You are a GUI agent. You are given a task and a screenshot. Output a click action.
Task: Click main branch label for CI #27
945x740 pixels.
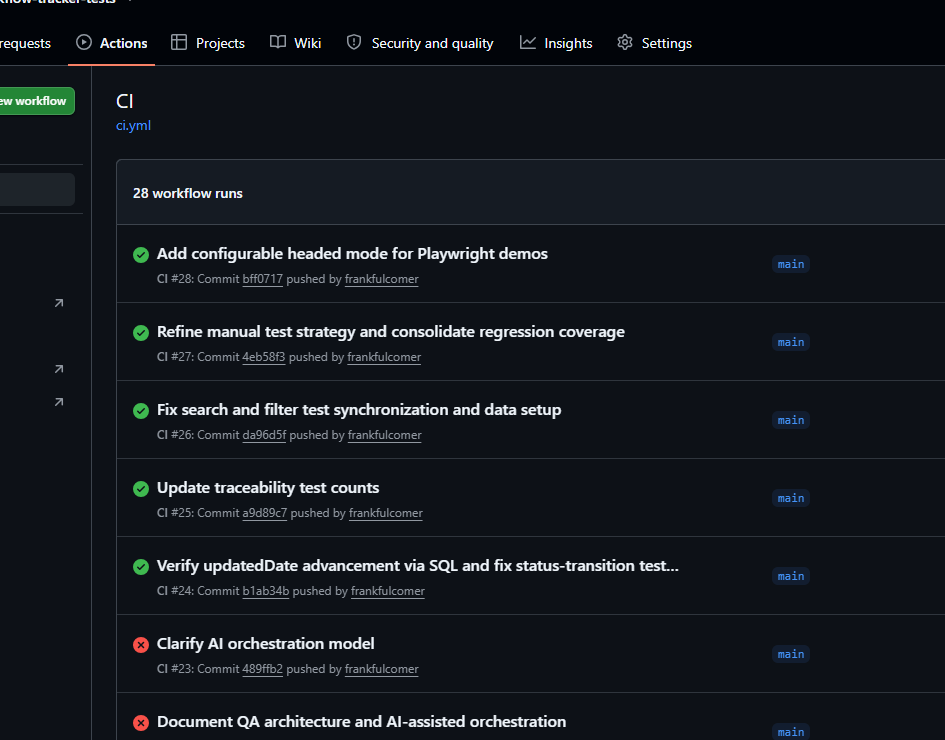pyautogui.click(x=791, y=342)
